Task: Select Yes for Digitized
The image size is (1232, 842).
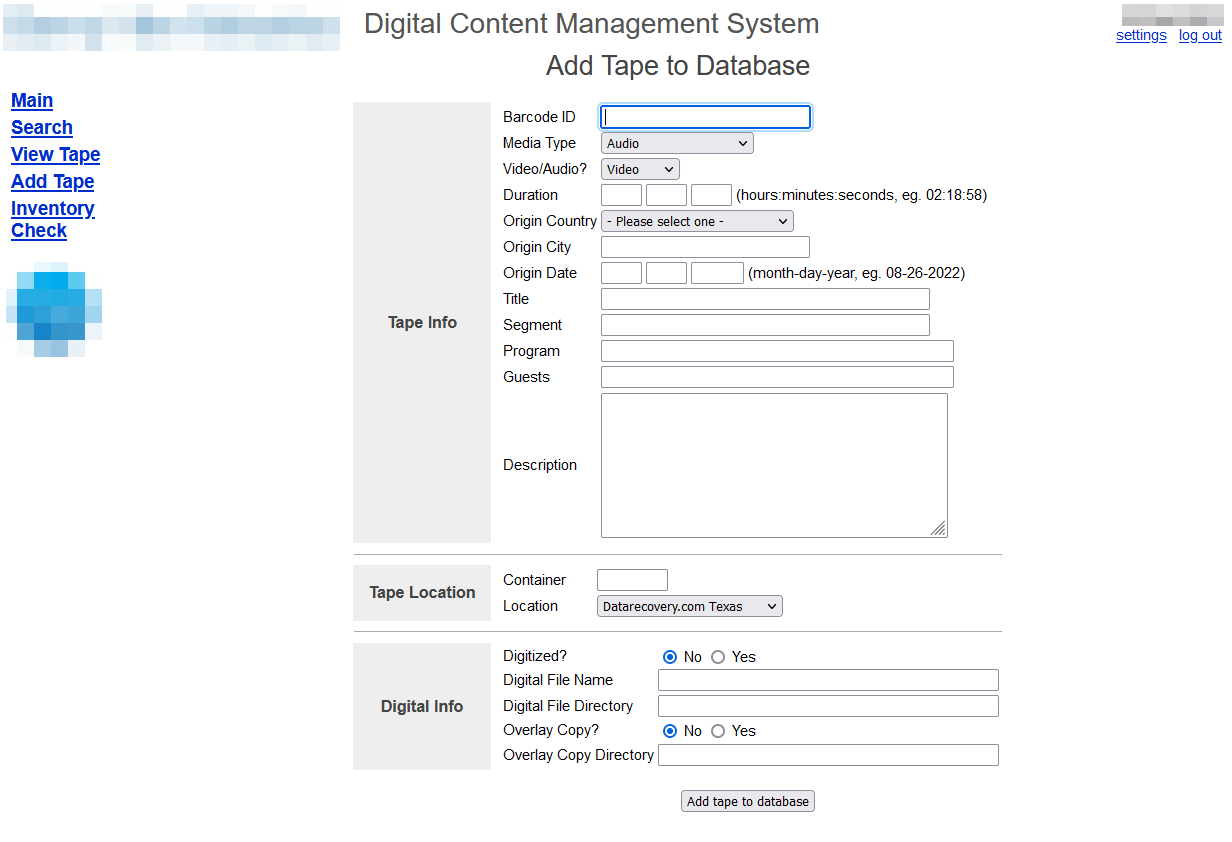Action: [718, 656]
